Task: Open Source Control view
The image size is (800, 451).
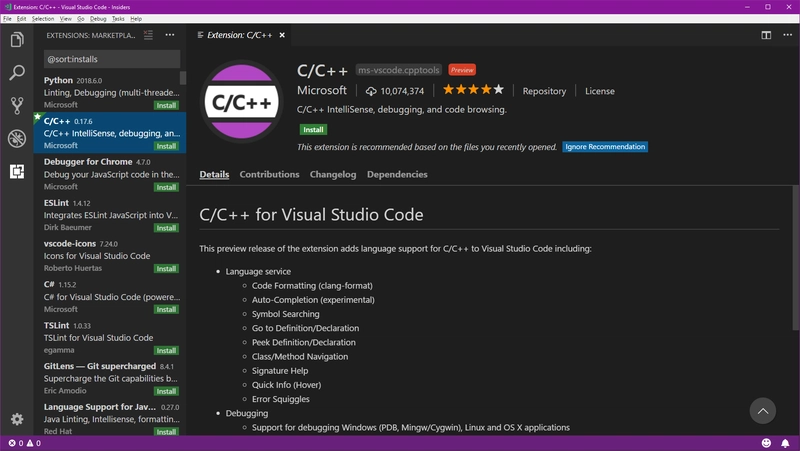Action: tap(16, 106)
